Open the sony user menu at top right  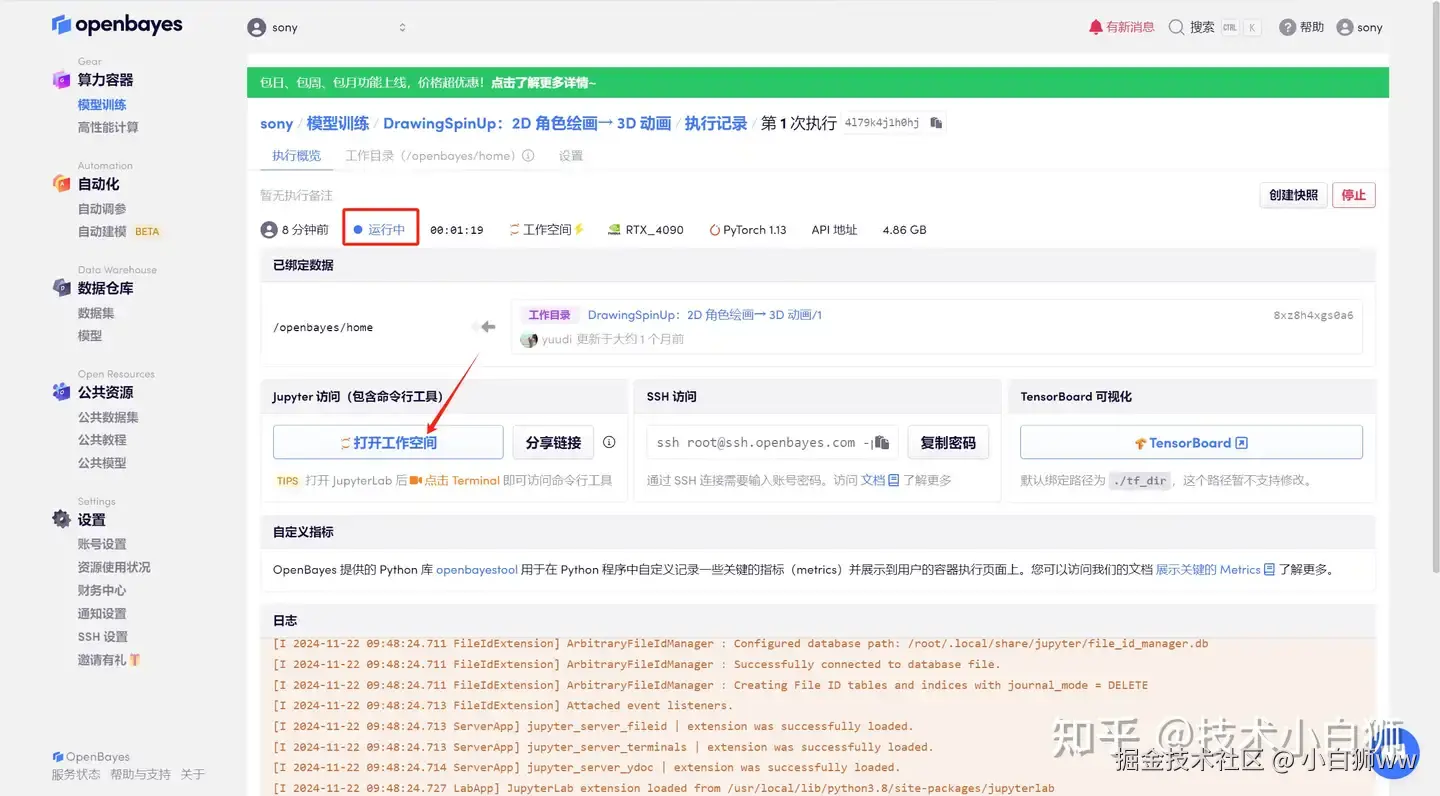tap(1360, 27)
